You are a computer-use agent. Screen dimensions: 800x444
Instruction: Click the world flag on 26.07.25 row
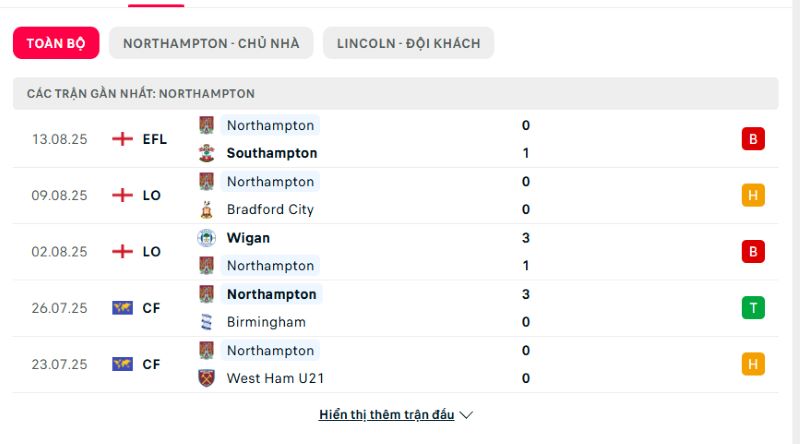point(122,308)
